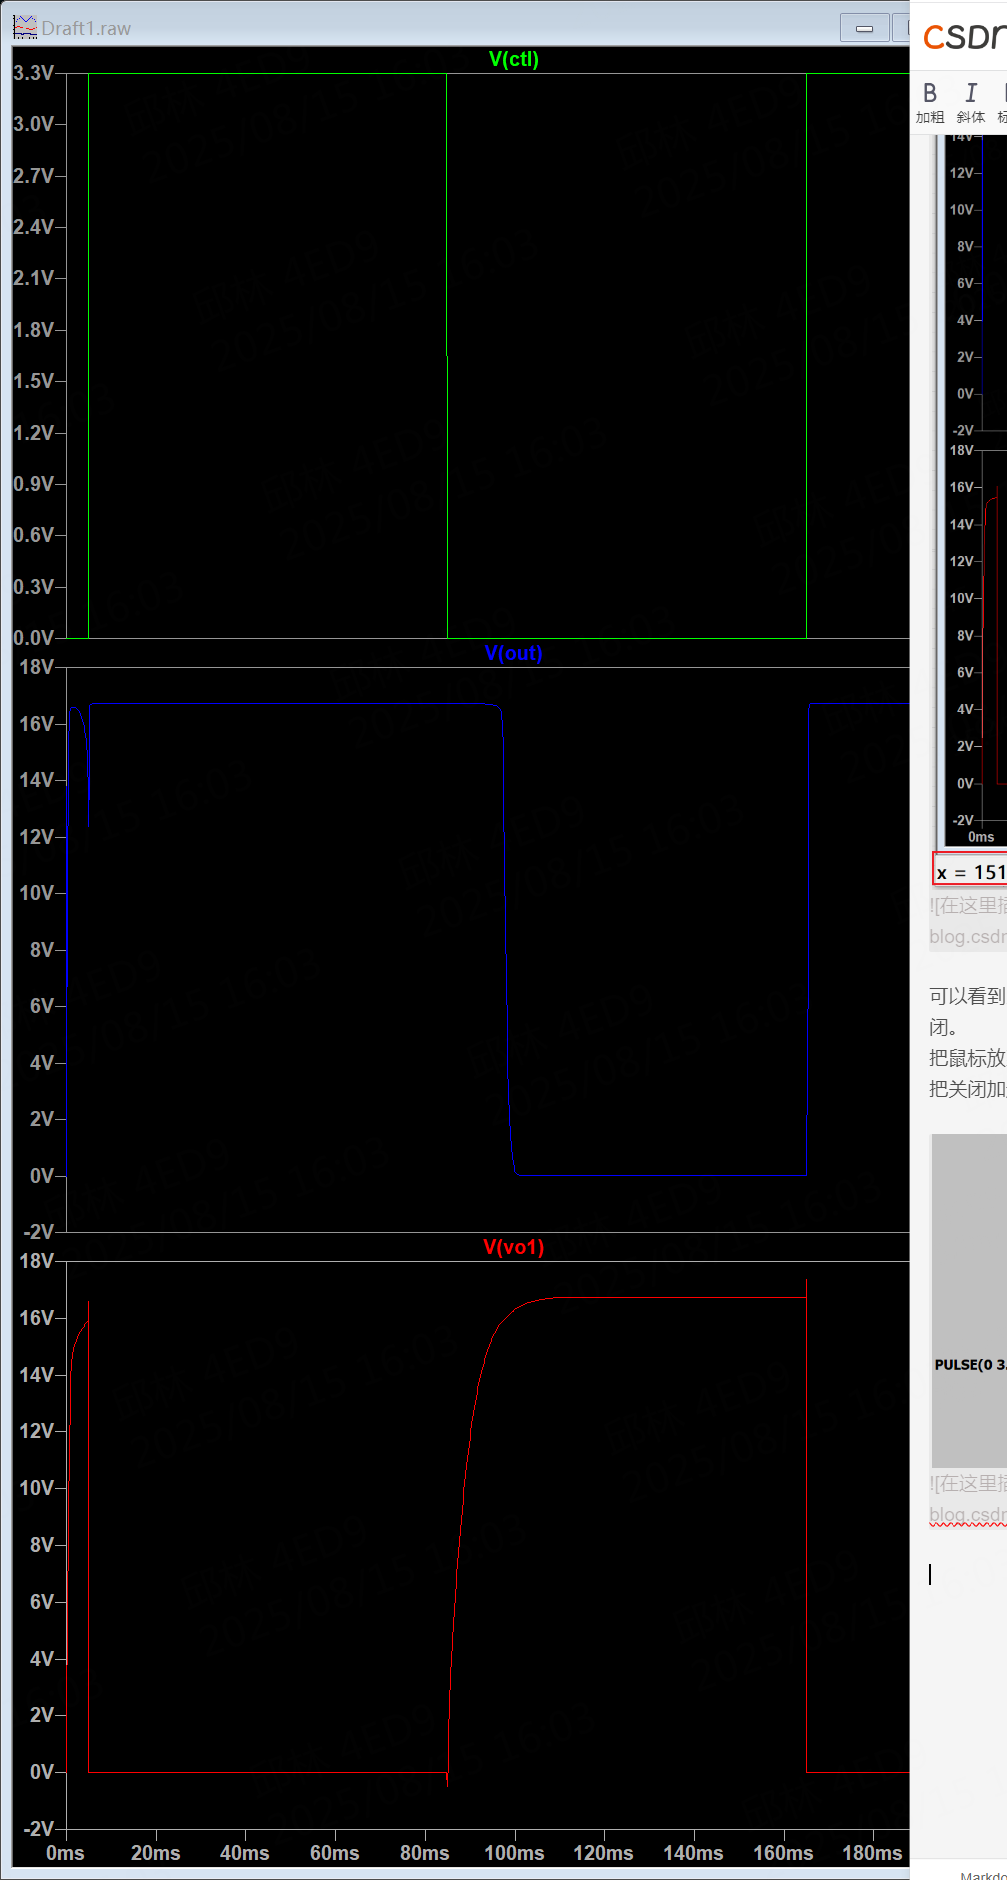Click the 10V label on V(out) axis
Screen dimensions: 1007x1880
36,893
